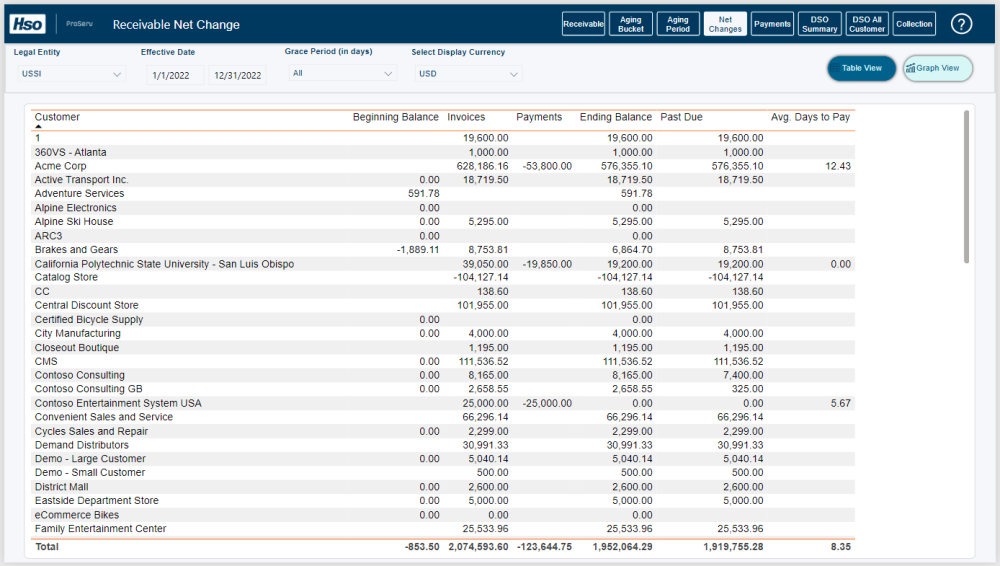
Task: Open the Collection tab
Action: point(914,24)
